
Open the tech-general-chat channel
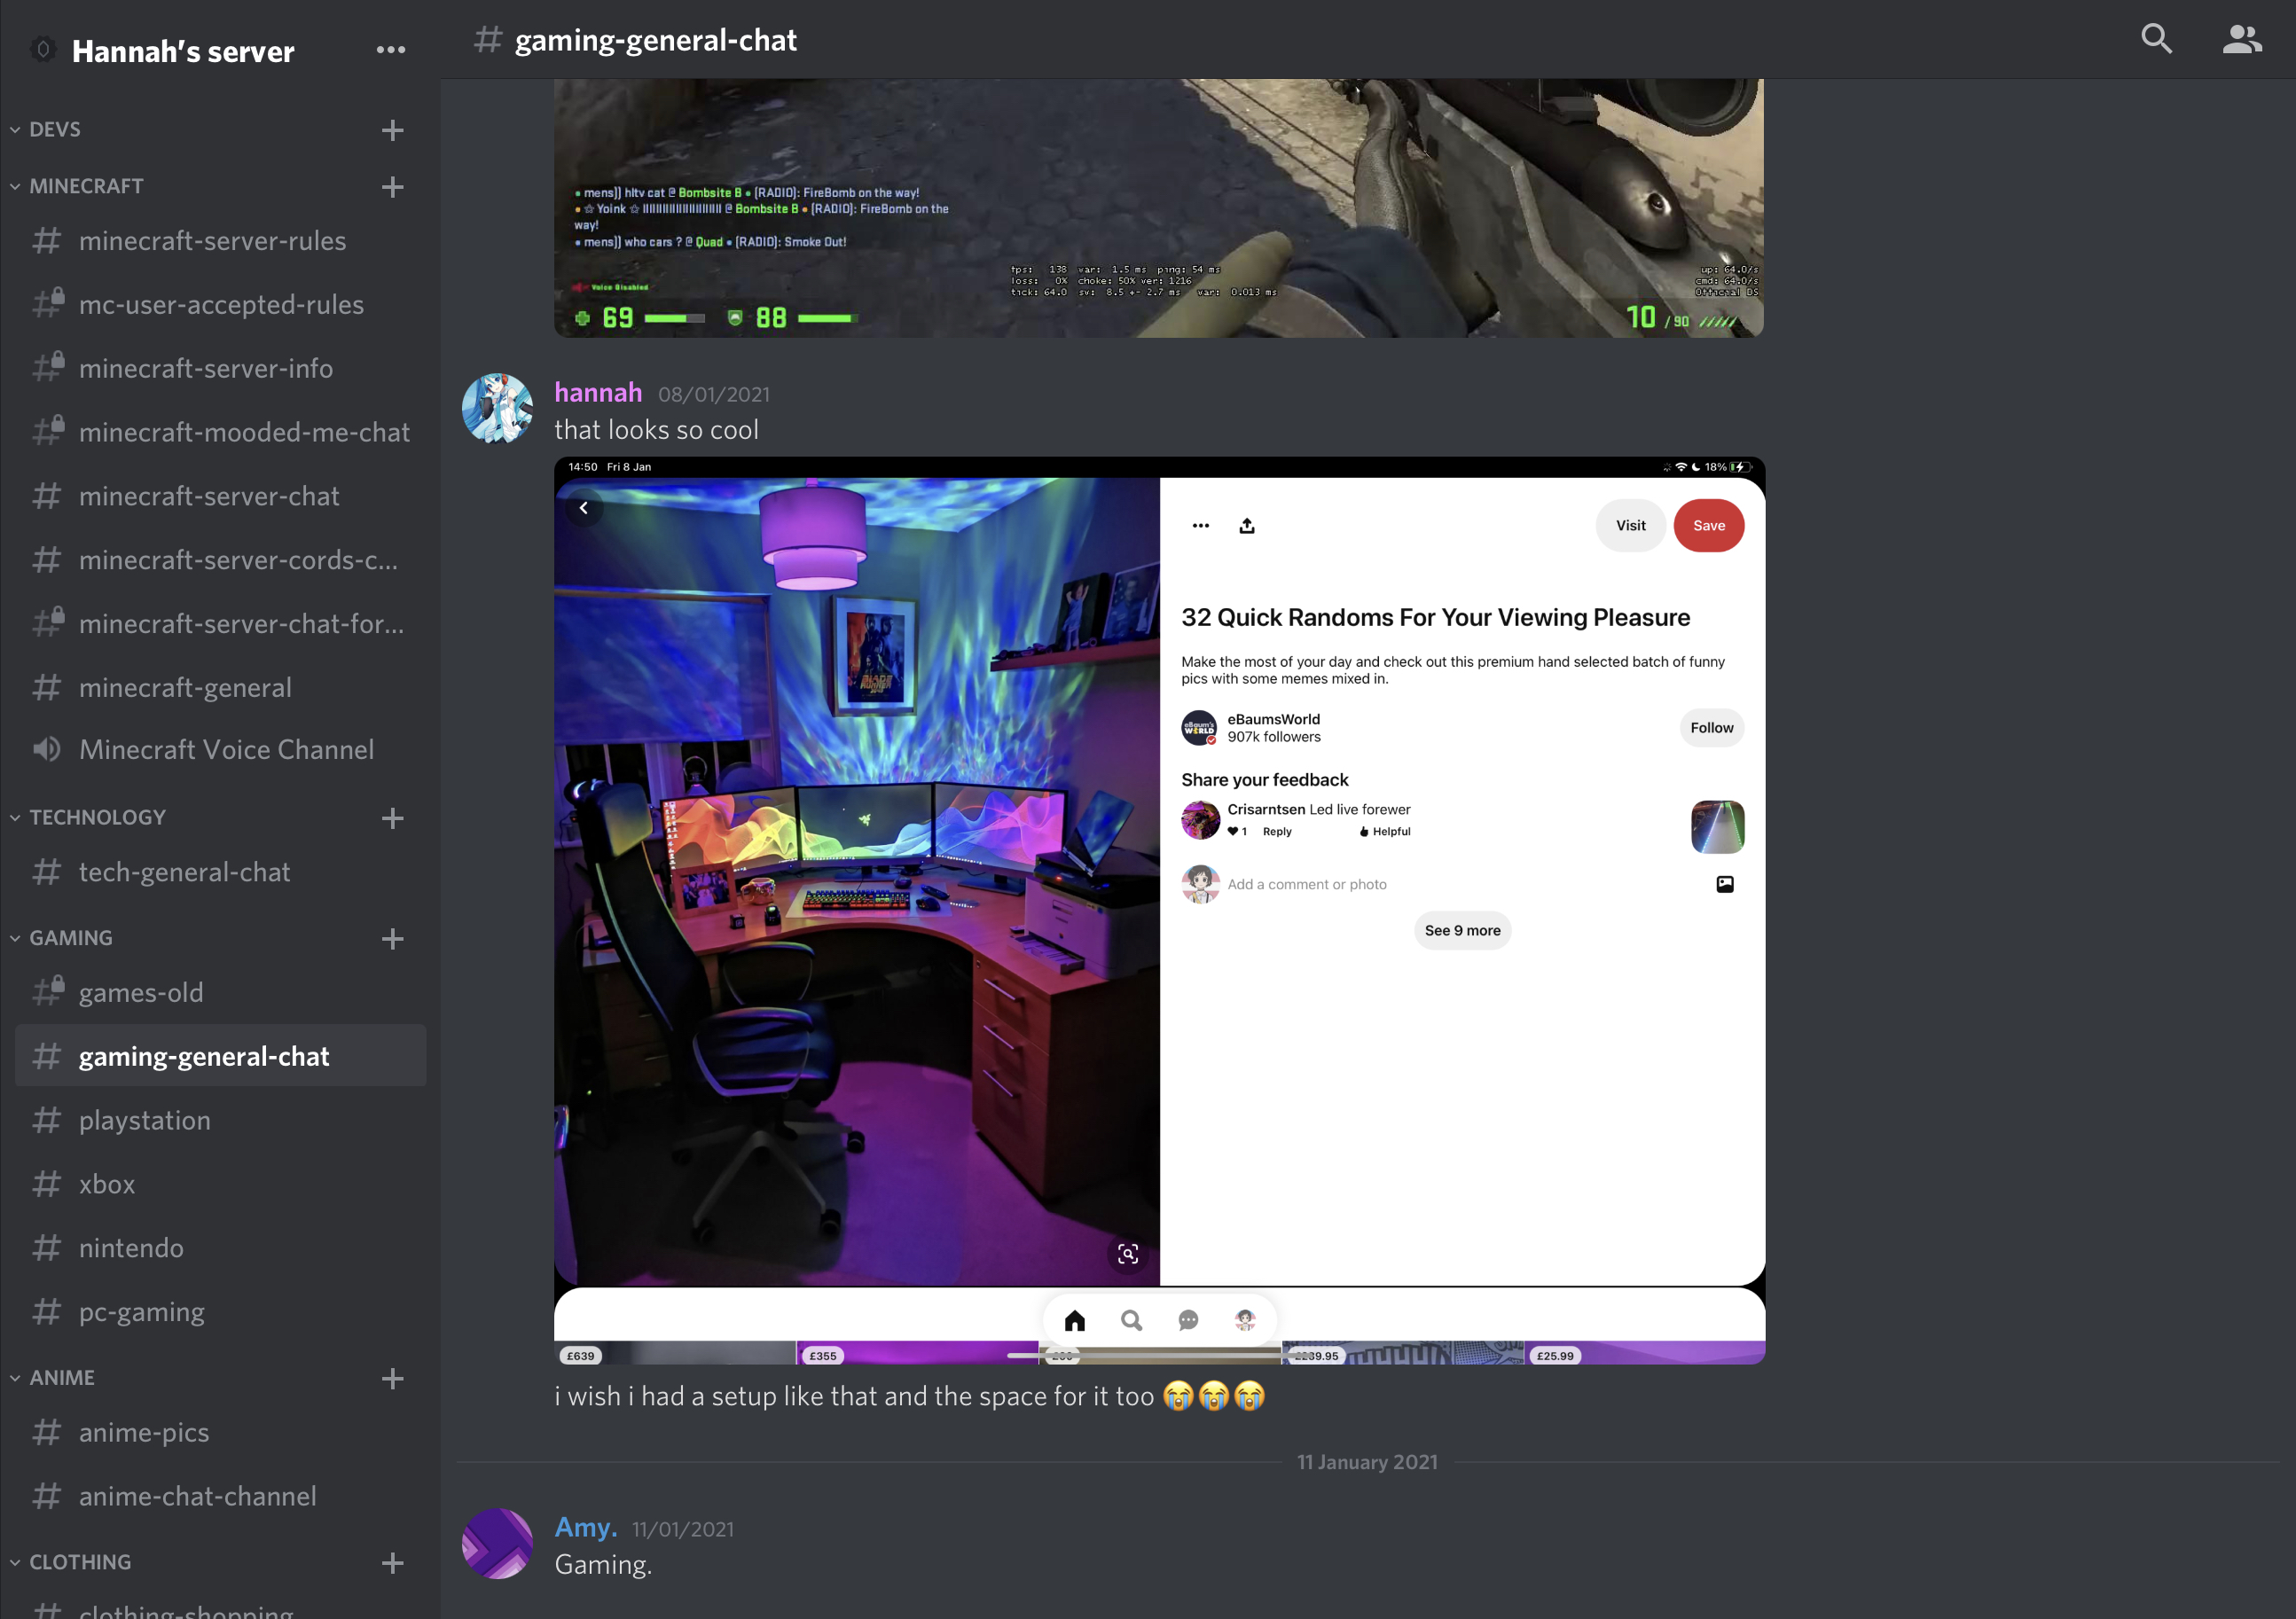click(184, 872)
